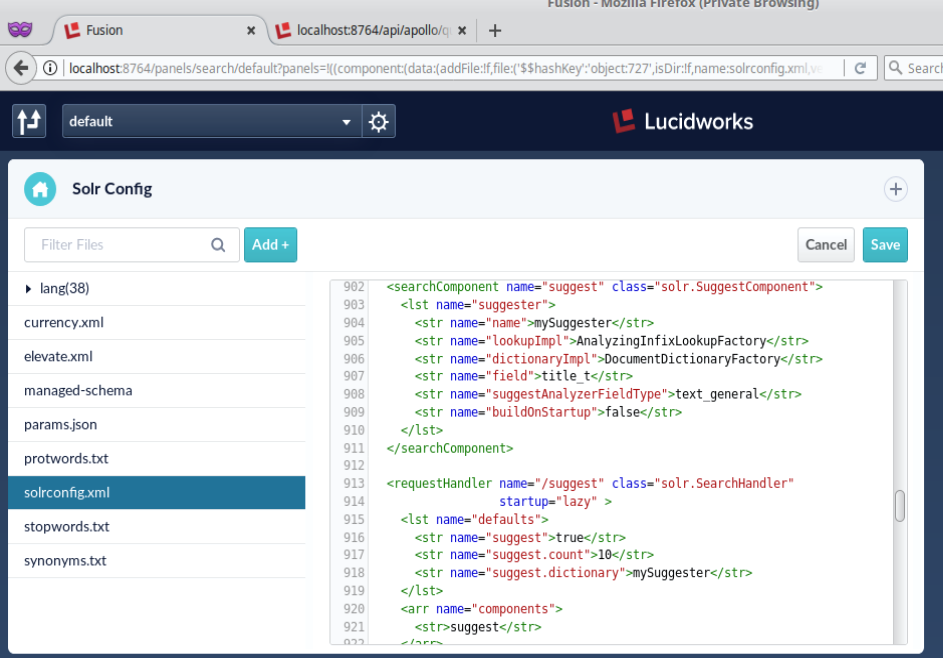Open stopwords.txt file

(x=156, y=527)
